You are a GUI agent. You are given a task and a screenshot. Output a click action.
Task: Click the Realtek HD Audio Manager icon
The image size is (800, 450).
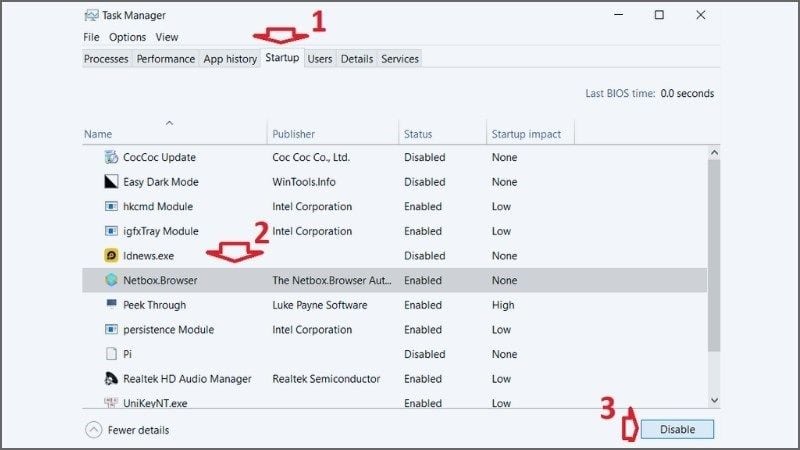[x=111, y=379]
